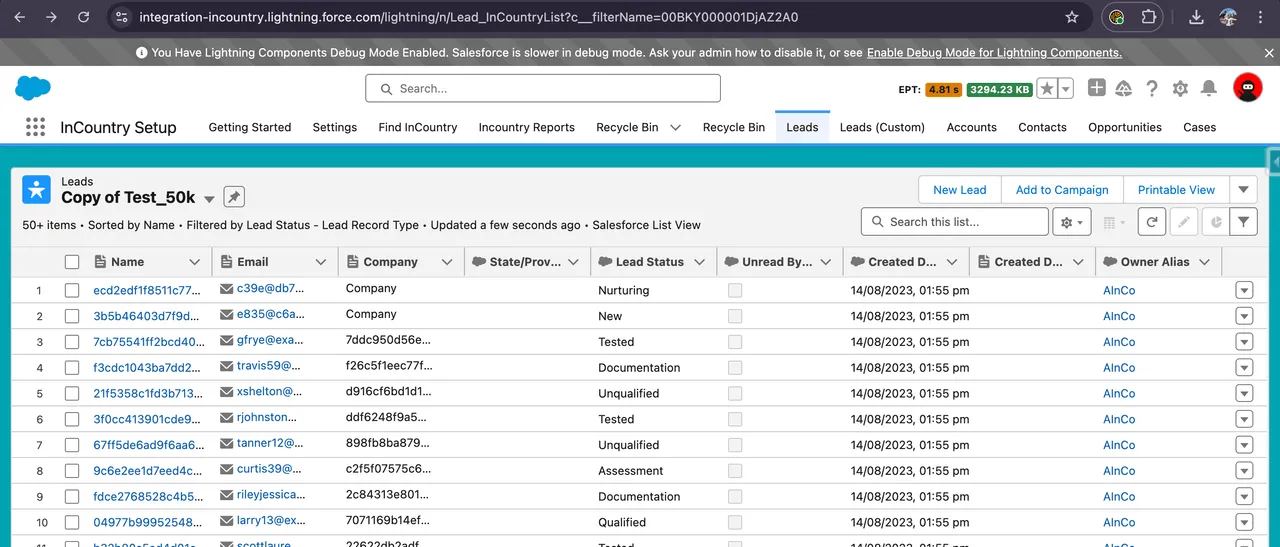Open the list view picker dropdown arrow
The height and width of the screenshot is (547, 1280).
(x=209, y=199)
